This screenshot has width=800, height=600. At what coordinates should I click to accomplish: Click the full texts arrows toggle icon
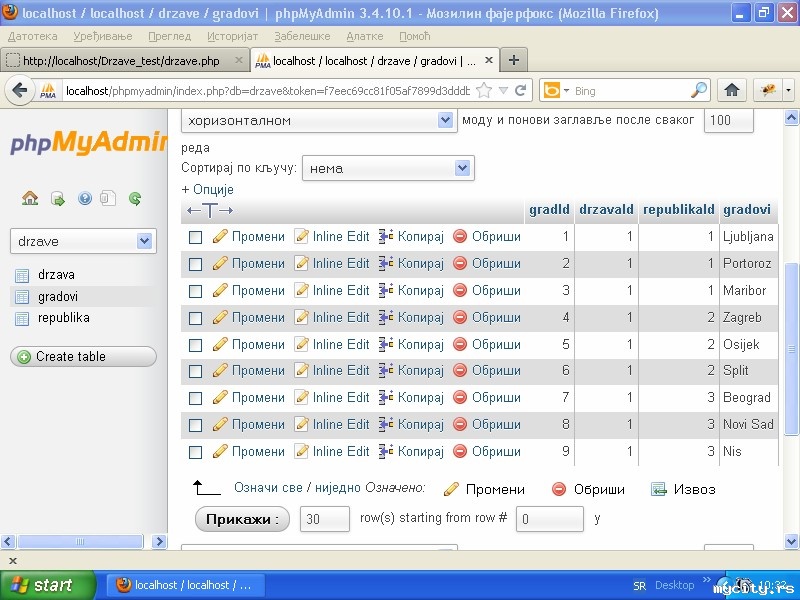(x=210, y=210)
